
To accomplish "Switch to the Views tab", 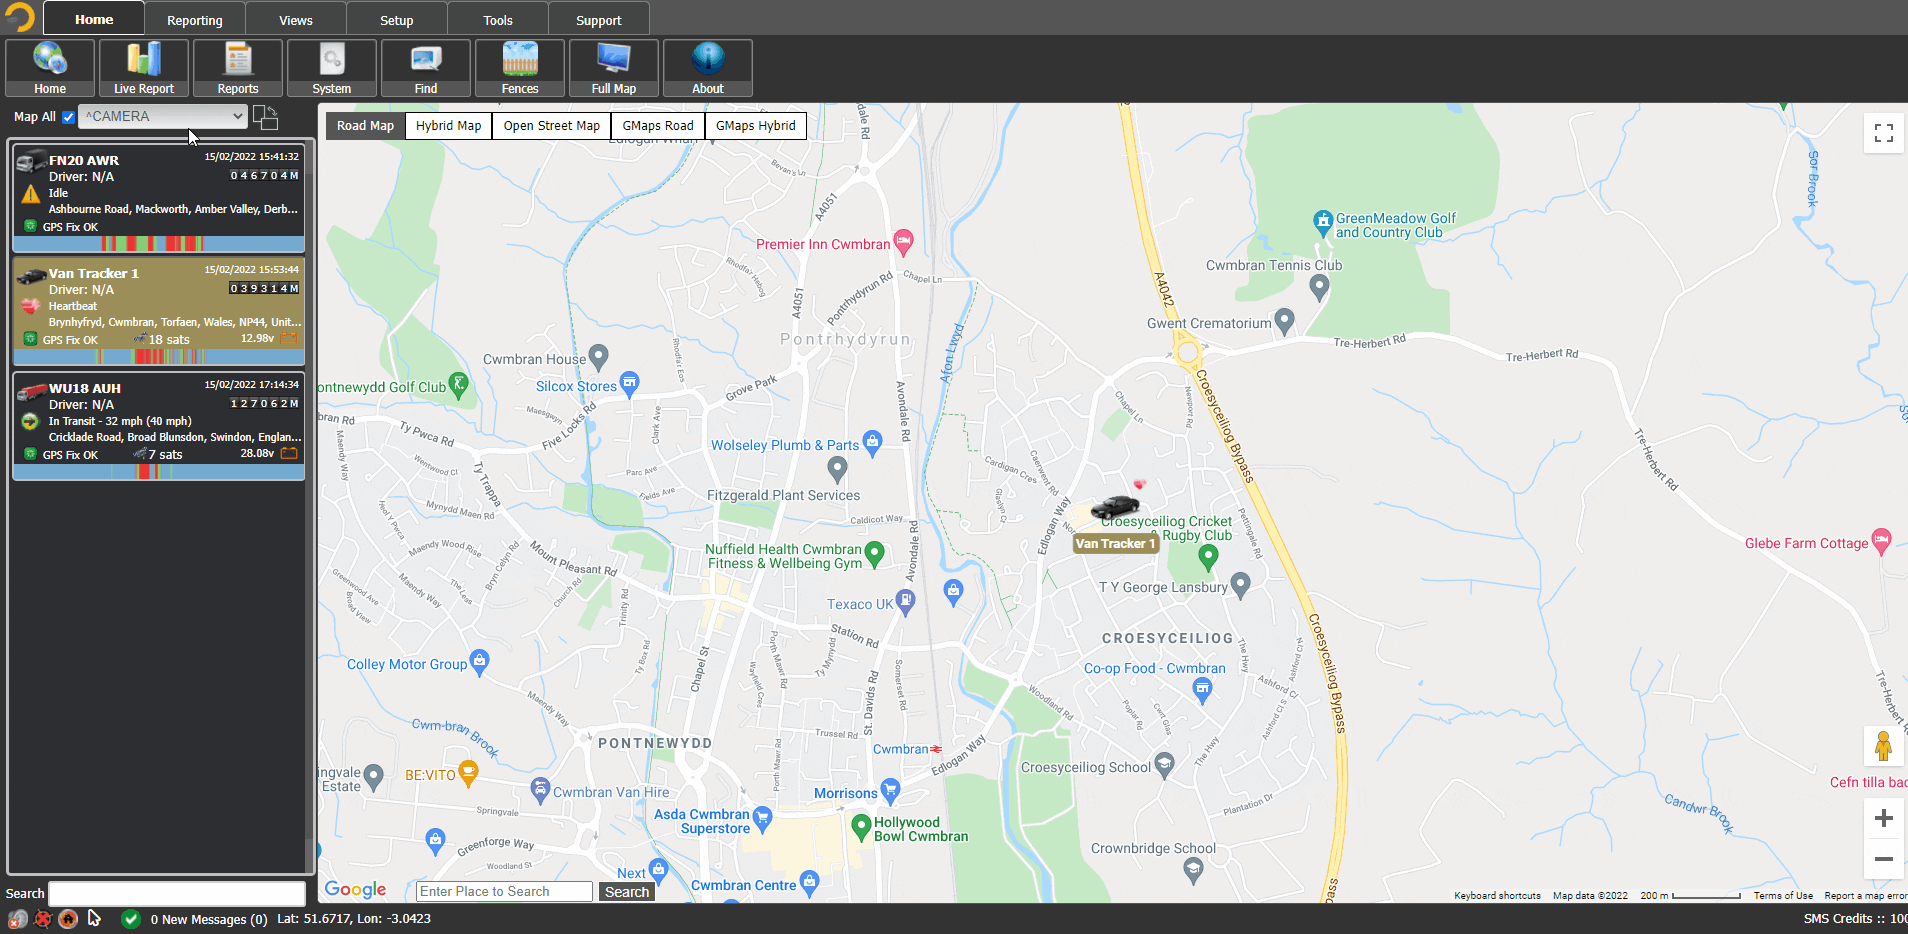I will point(296,19).
